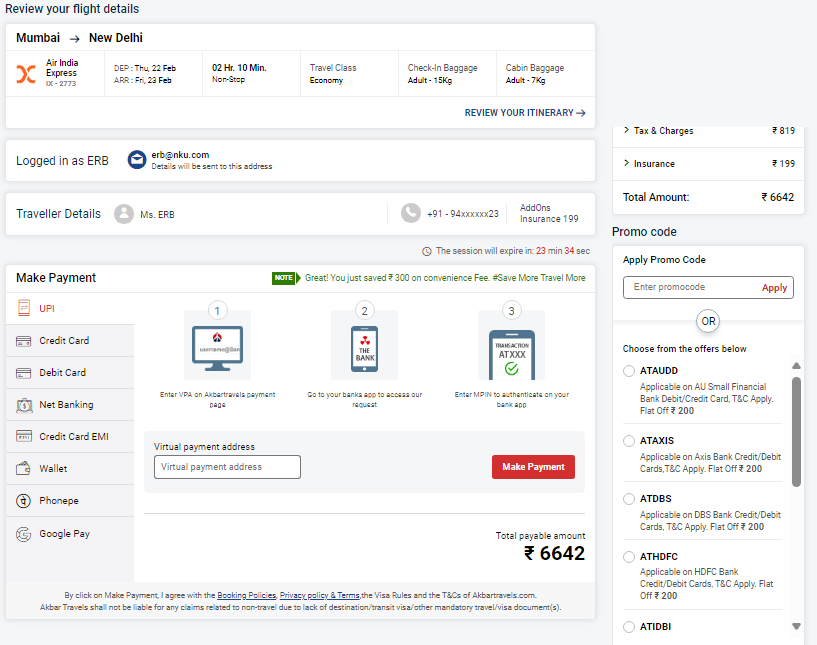The height and width of the screenshot is (645, 817).
Task: Open Privacy policy & Terms link
Action: pyautogui.click(x=319, y=596)
